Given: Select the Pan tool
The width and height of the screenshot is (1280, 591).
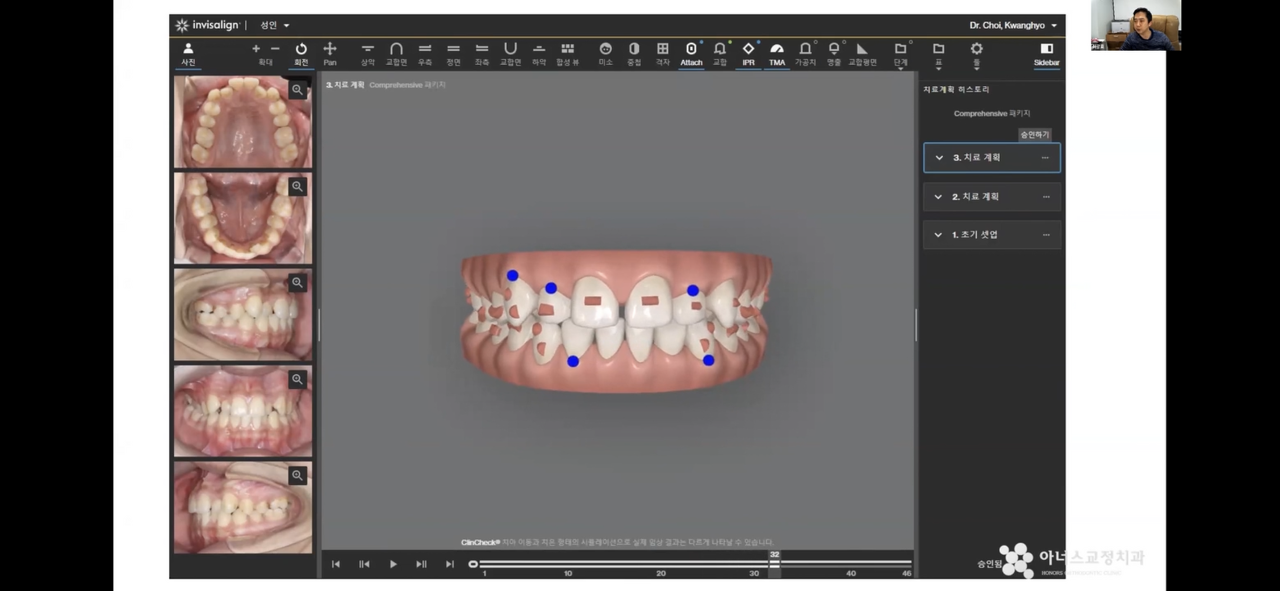Looking at the screenshot, I should [x=330, y=54].
